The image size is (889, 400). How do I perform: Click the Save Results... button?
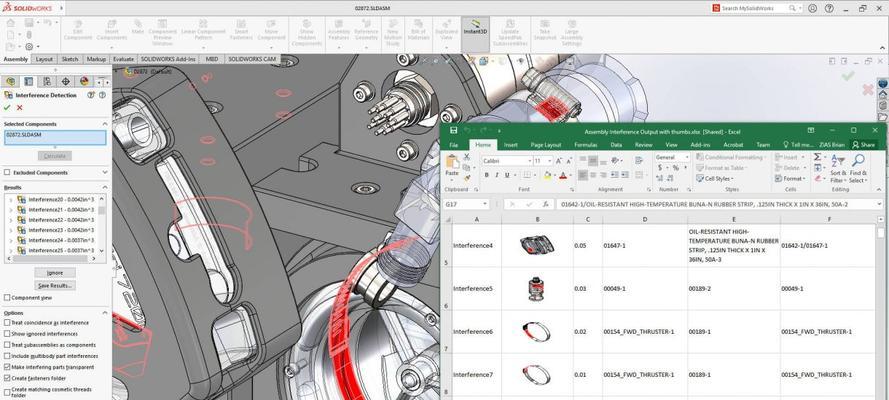coord(55,285)
